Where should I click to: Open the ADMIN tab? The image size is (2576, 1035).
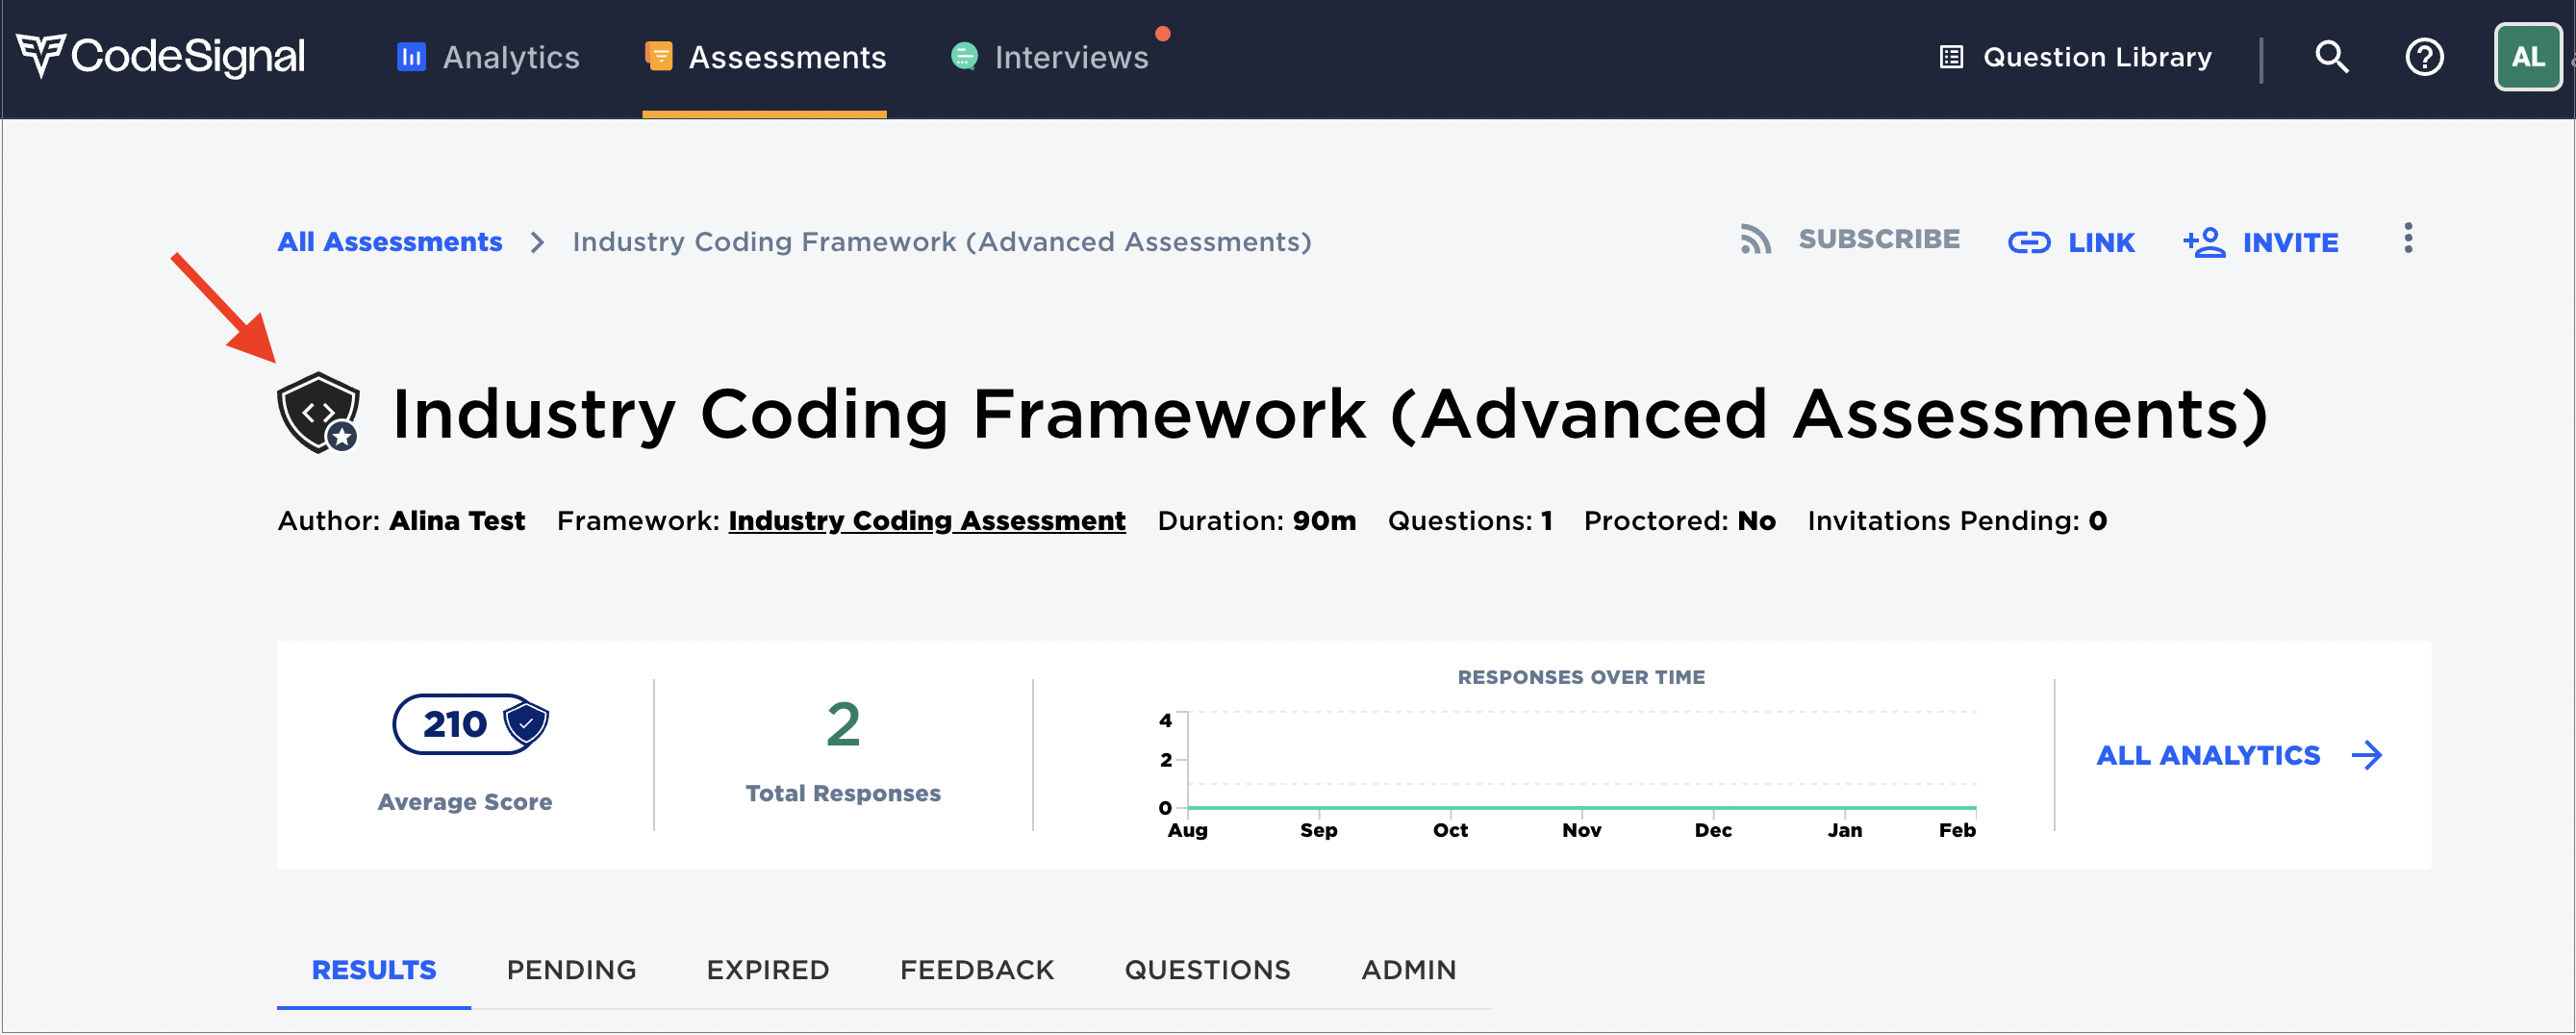1408,970
